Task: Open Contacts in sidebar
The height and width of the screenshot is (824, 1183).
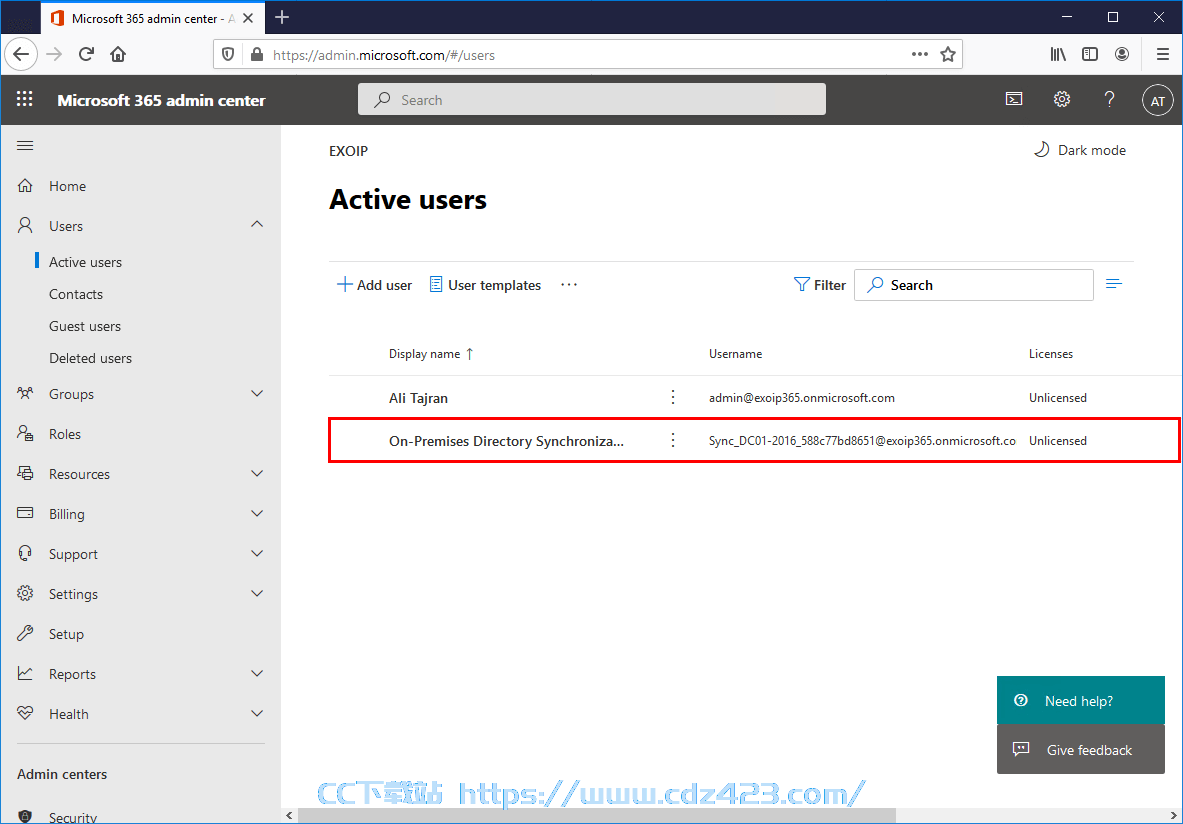Action: [x=75, y=294]
